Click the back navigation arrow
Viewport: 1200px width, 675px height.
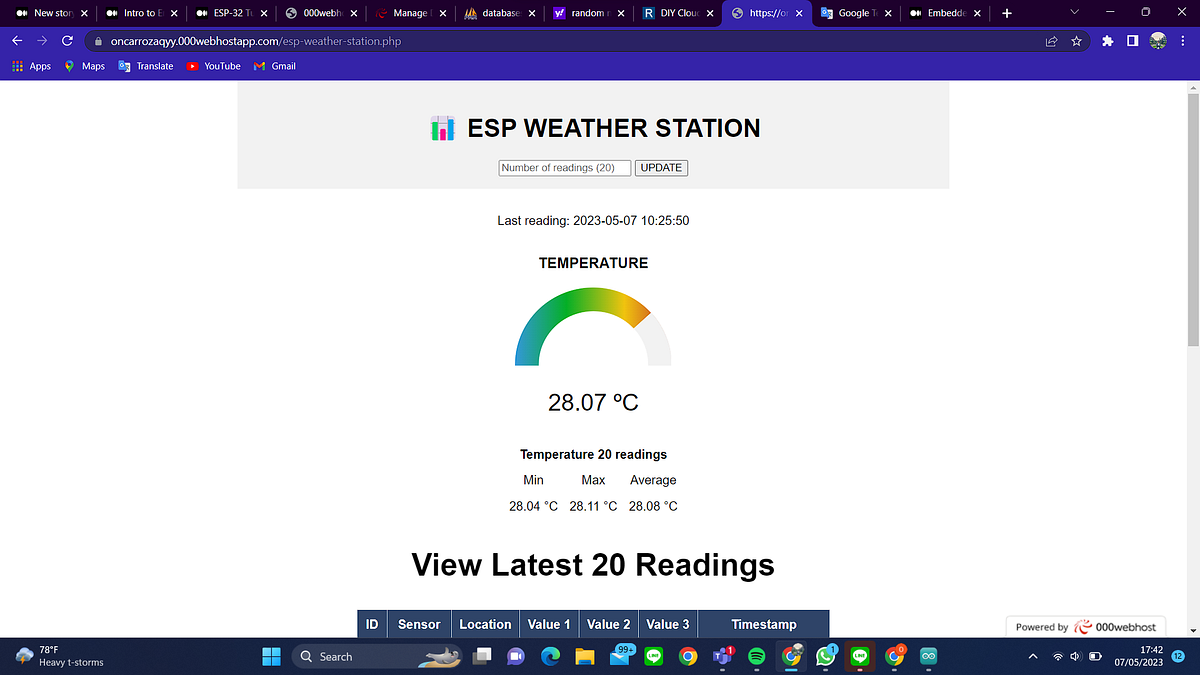tap(16, 41)
